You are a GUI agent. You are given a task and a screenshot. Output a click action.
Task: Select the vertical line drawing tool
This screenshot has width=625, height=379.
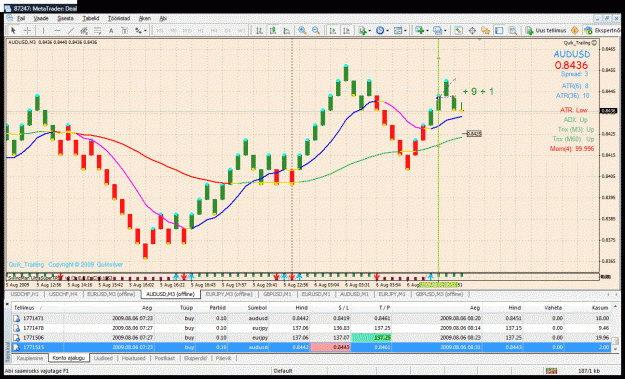tap(43, 30)
